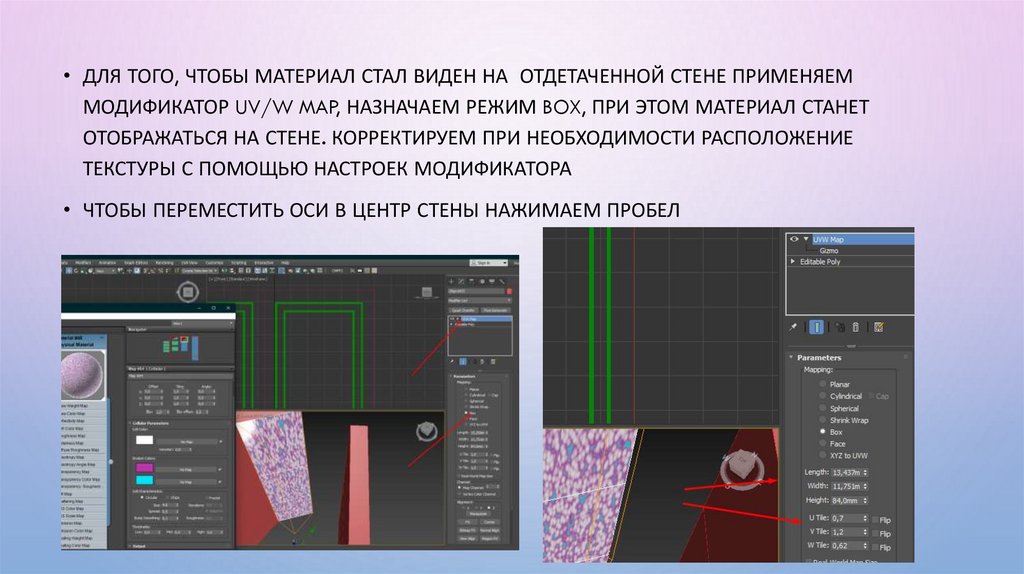The height and width of the screenshot is (574, 1024).
Task: Click ViewCube in left top viewport
Action: coord(187,292)
